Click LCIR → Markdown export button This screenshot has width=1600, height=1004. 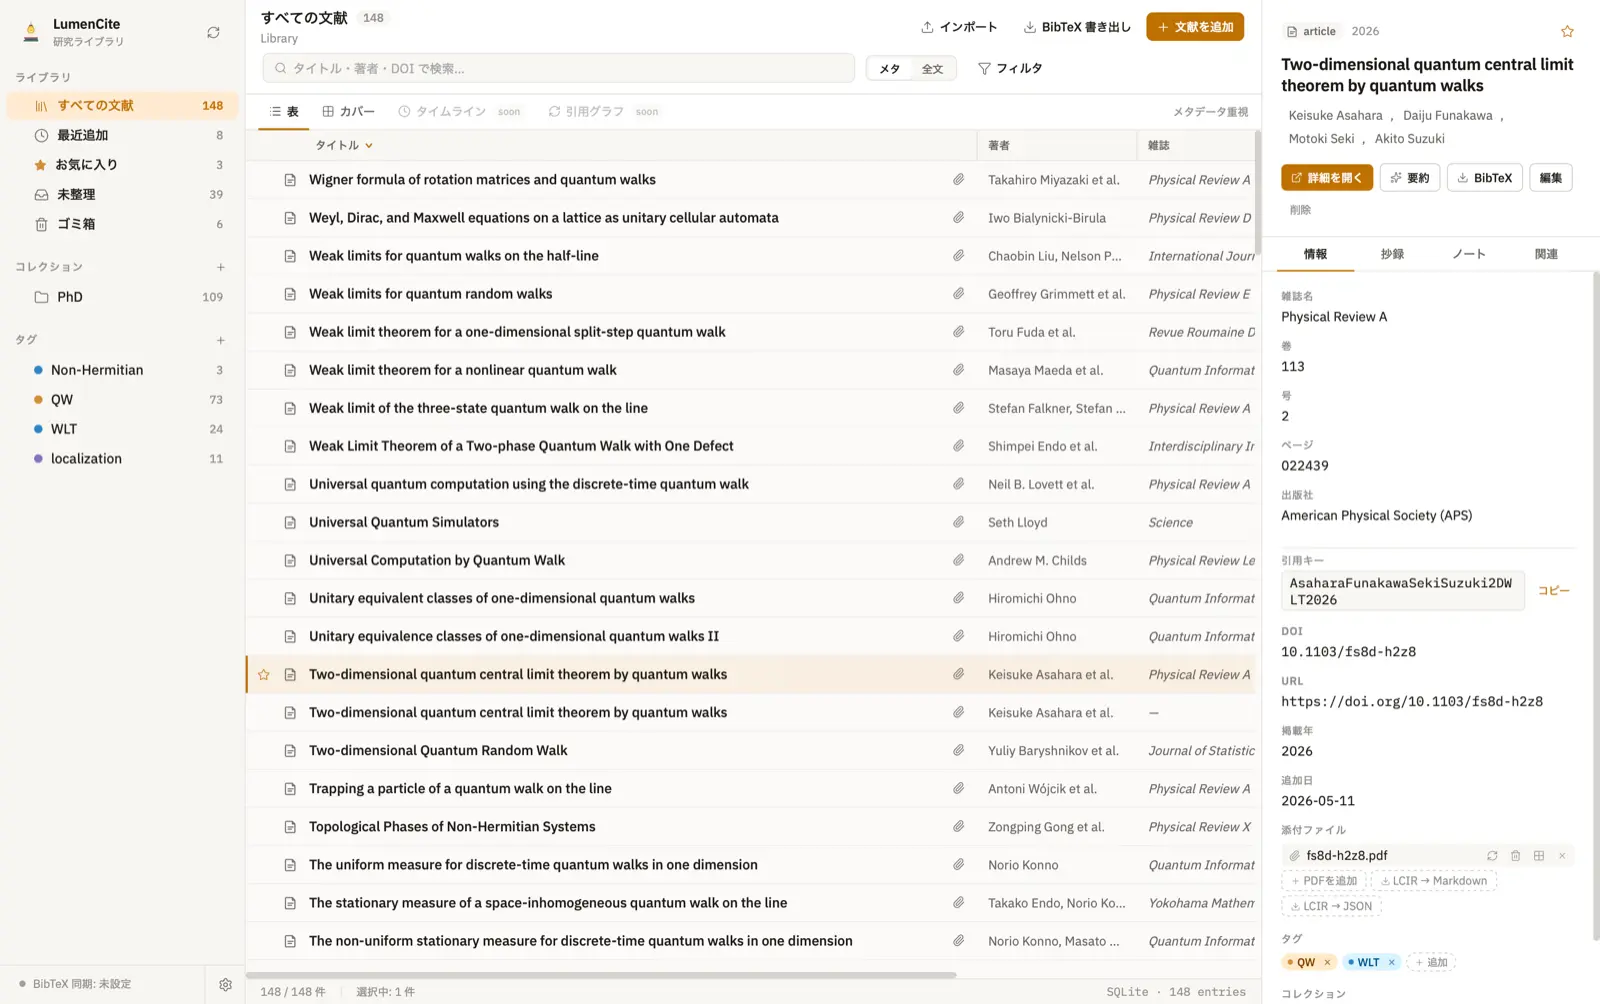tap(1434, 881)
